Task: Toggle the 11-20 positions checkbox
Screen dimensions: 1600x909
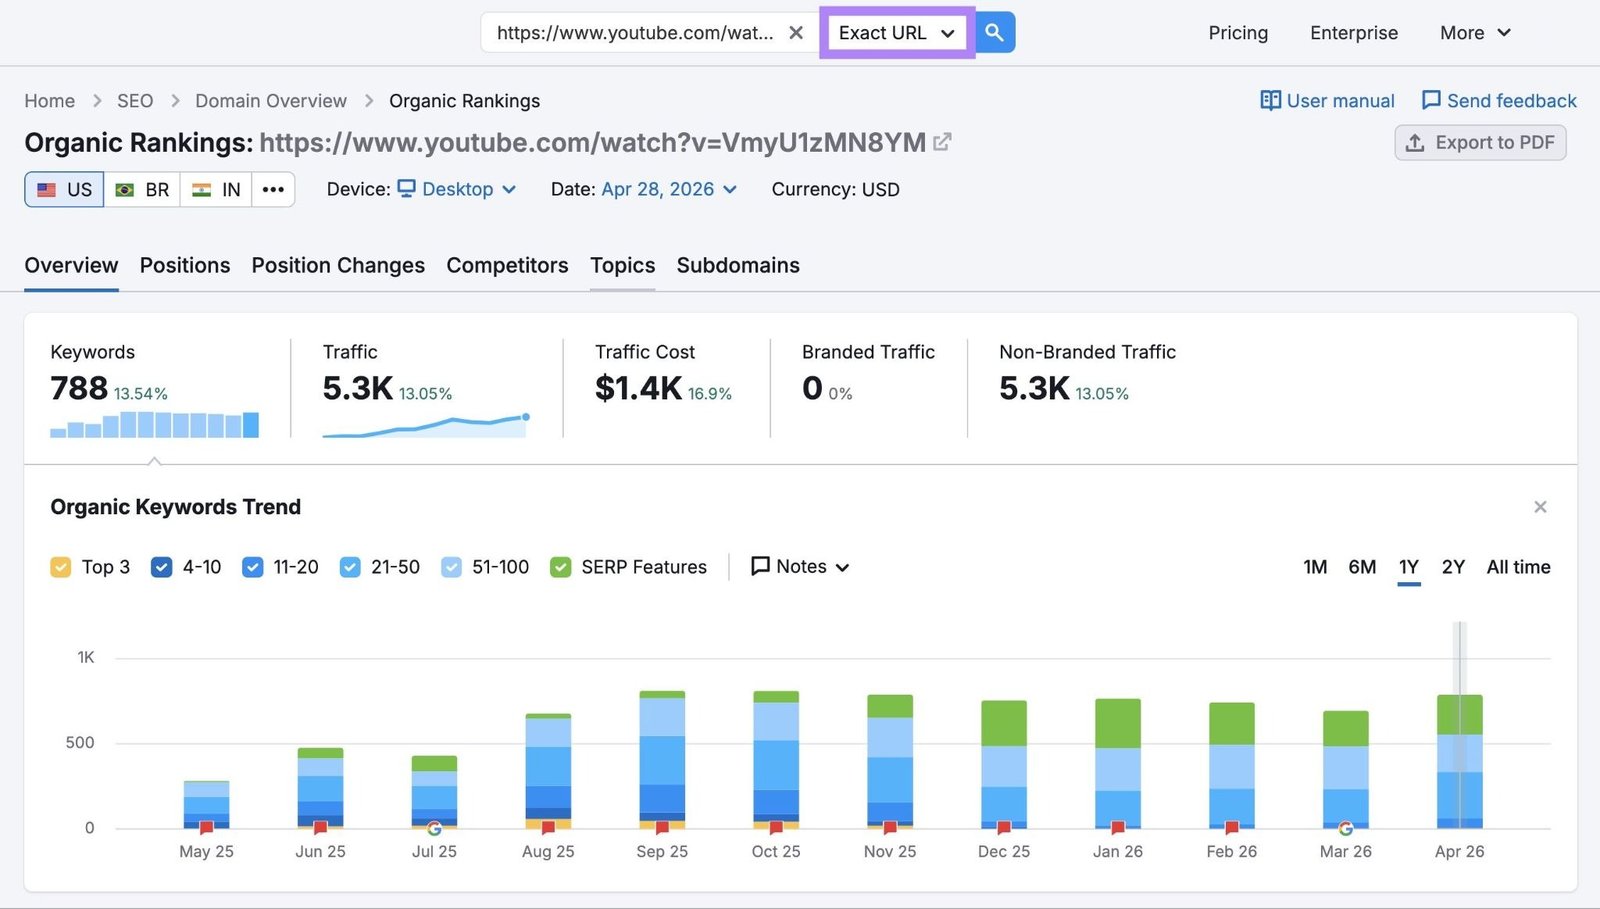Action: click(253, 567)
